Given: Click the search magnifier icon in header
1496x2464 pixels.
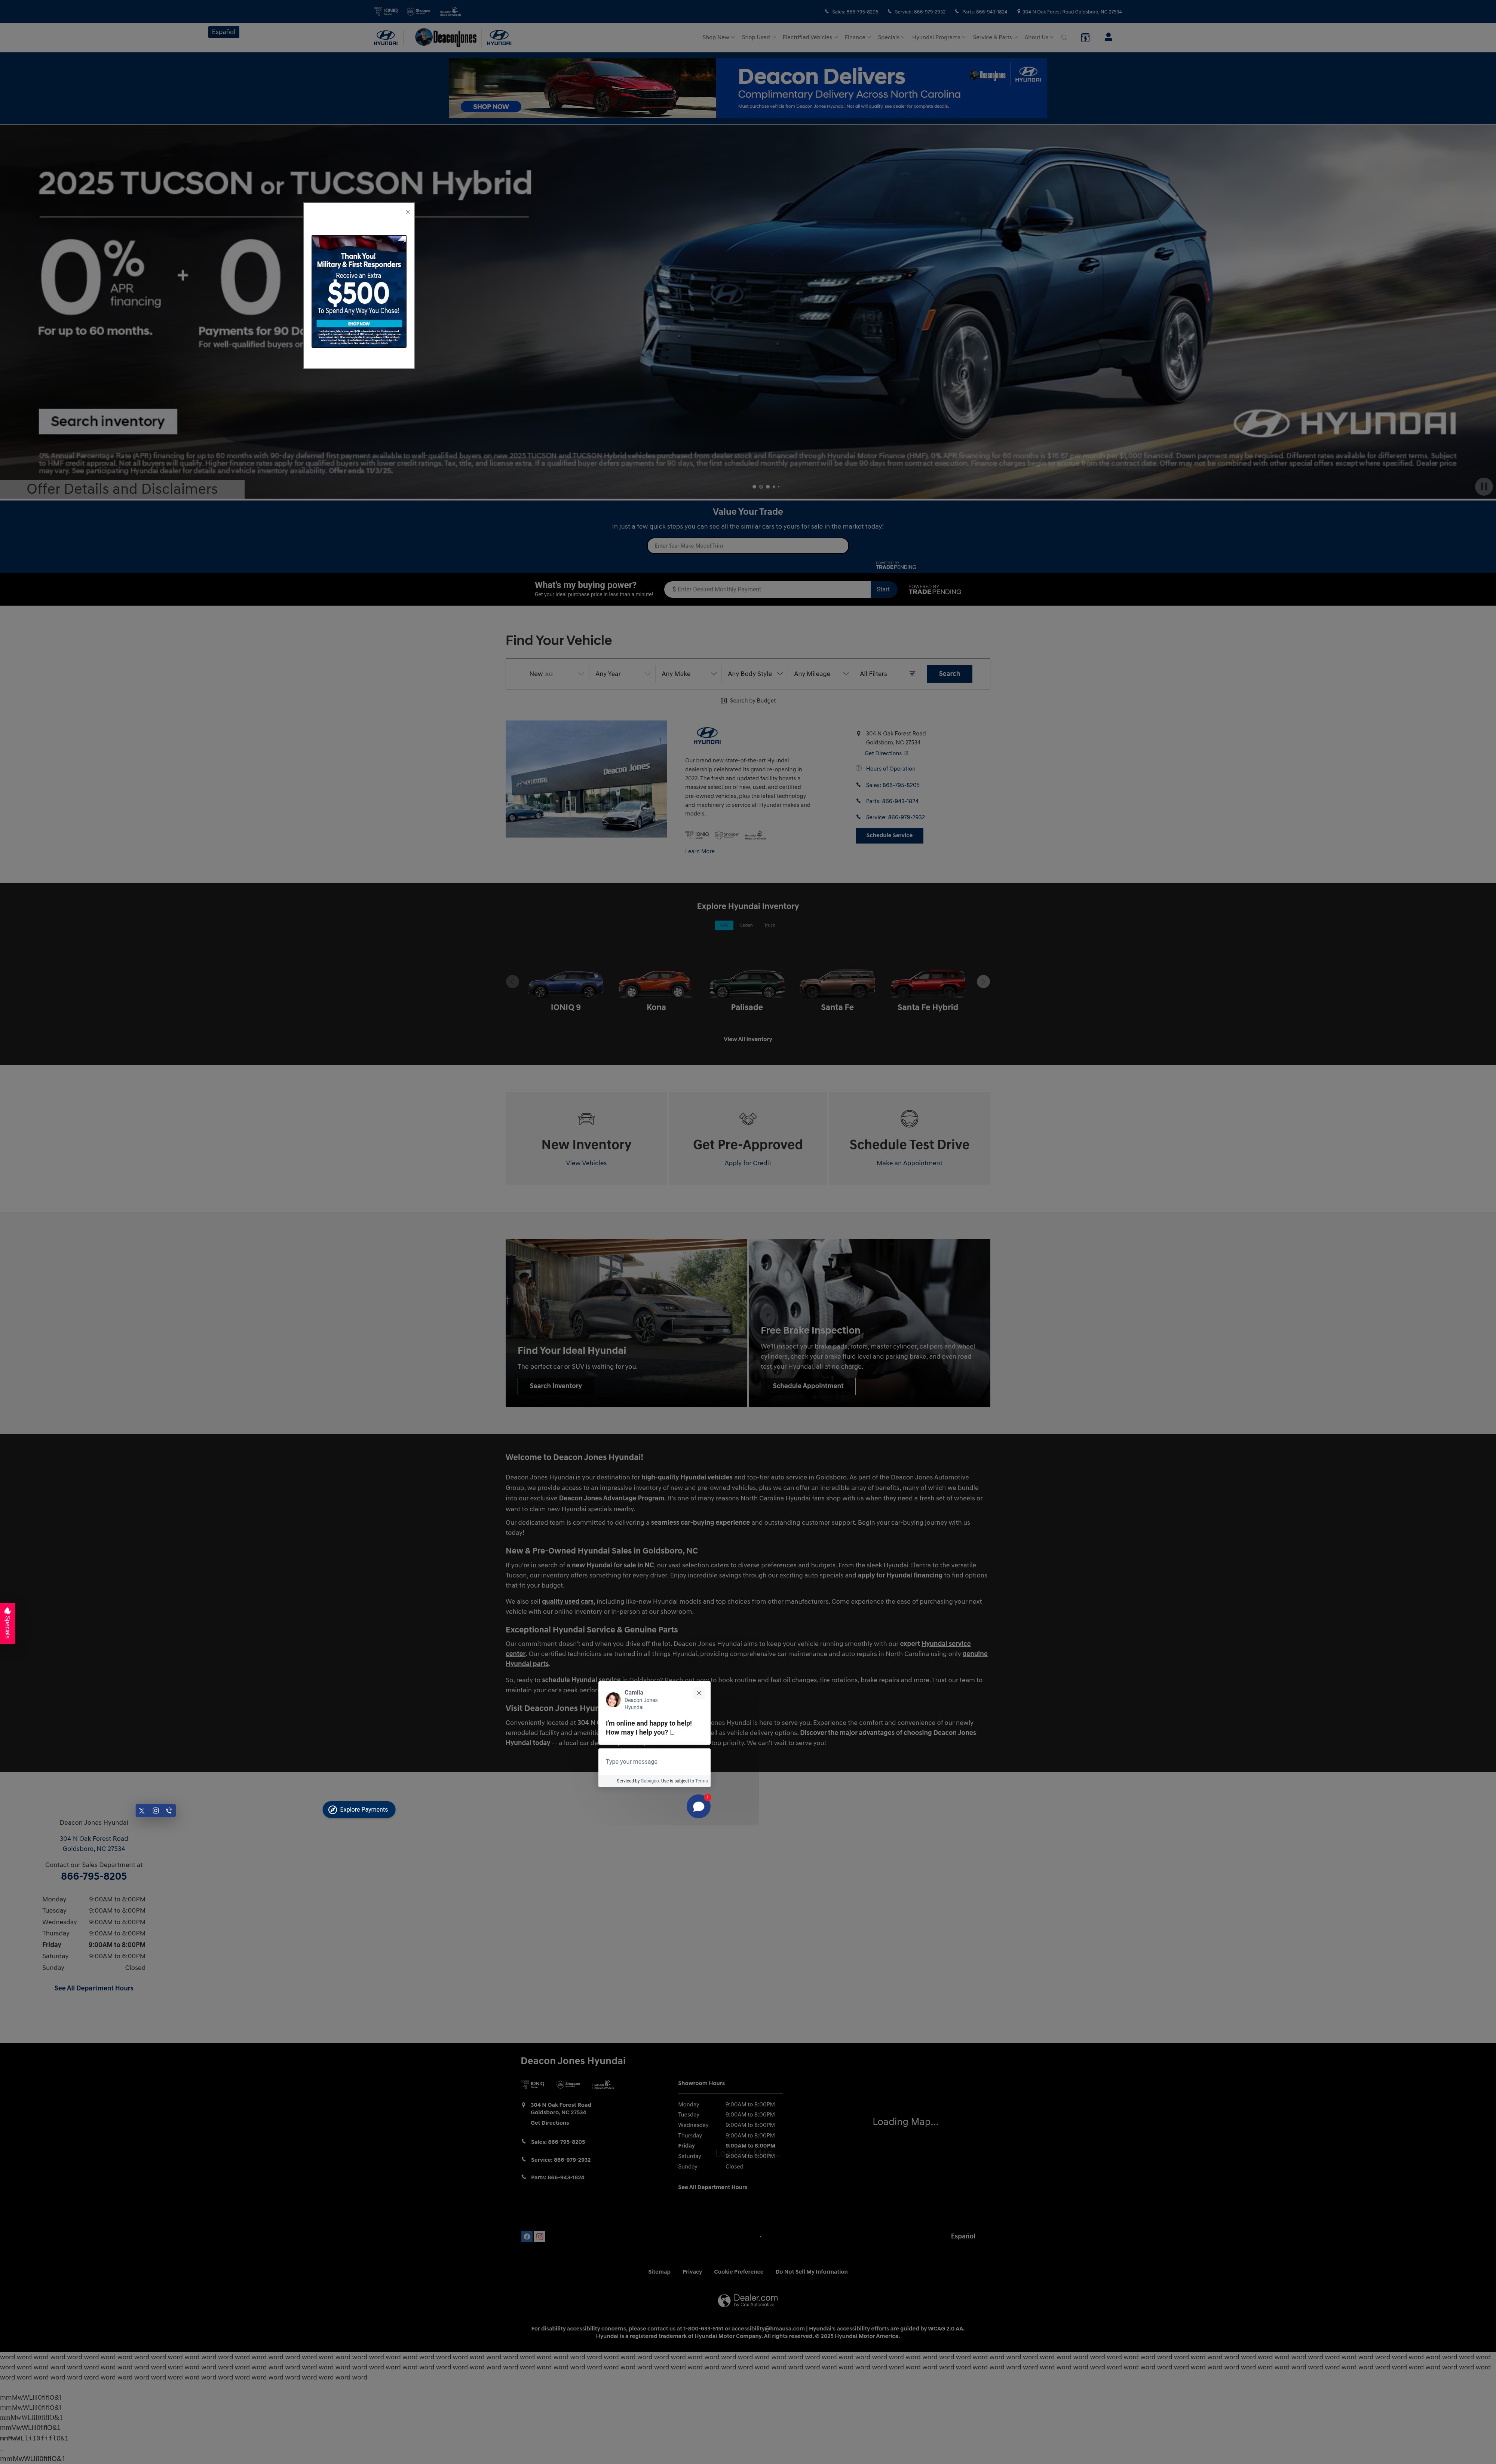Looking at the screenshot, I should (x=1064, y=38).
